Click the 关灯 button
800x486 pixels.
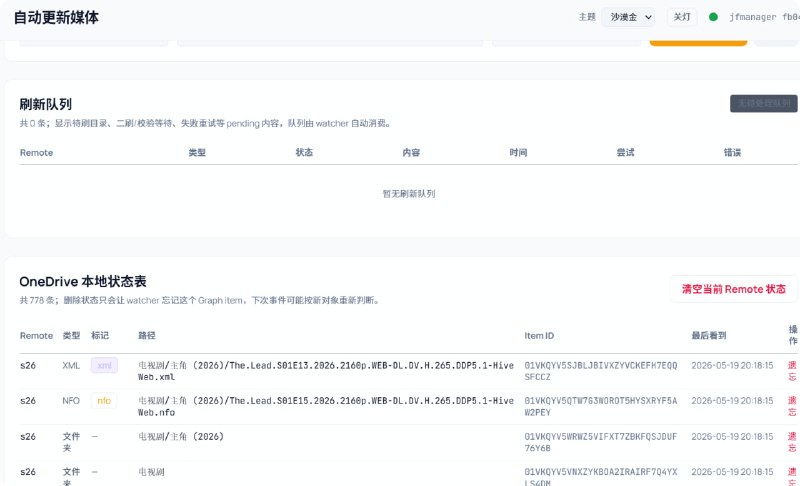click(682, 17)
